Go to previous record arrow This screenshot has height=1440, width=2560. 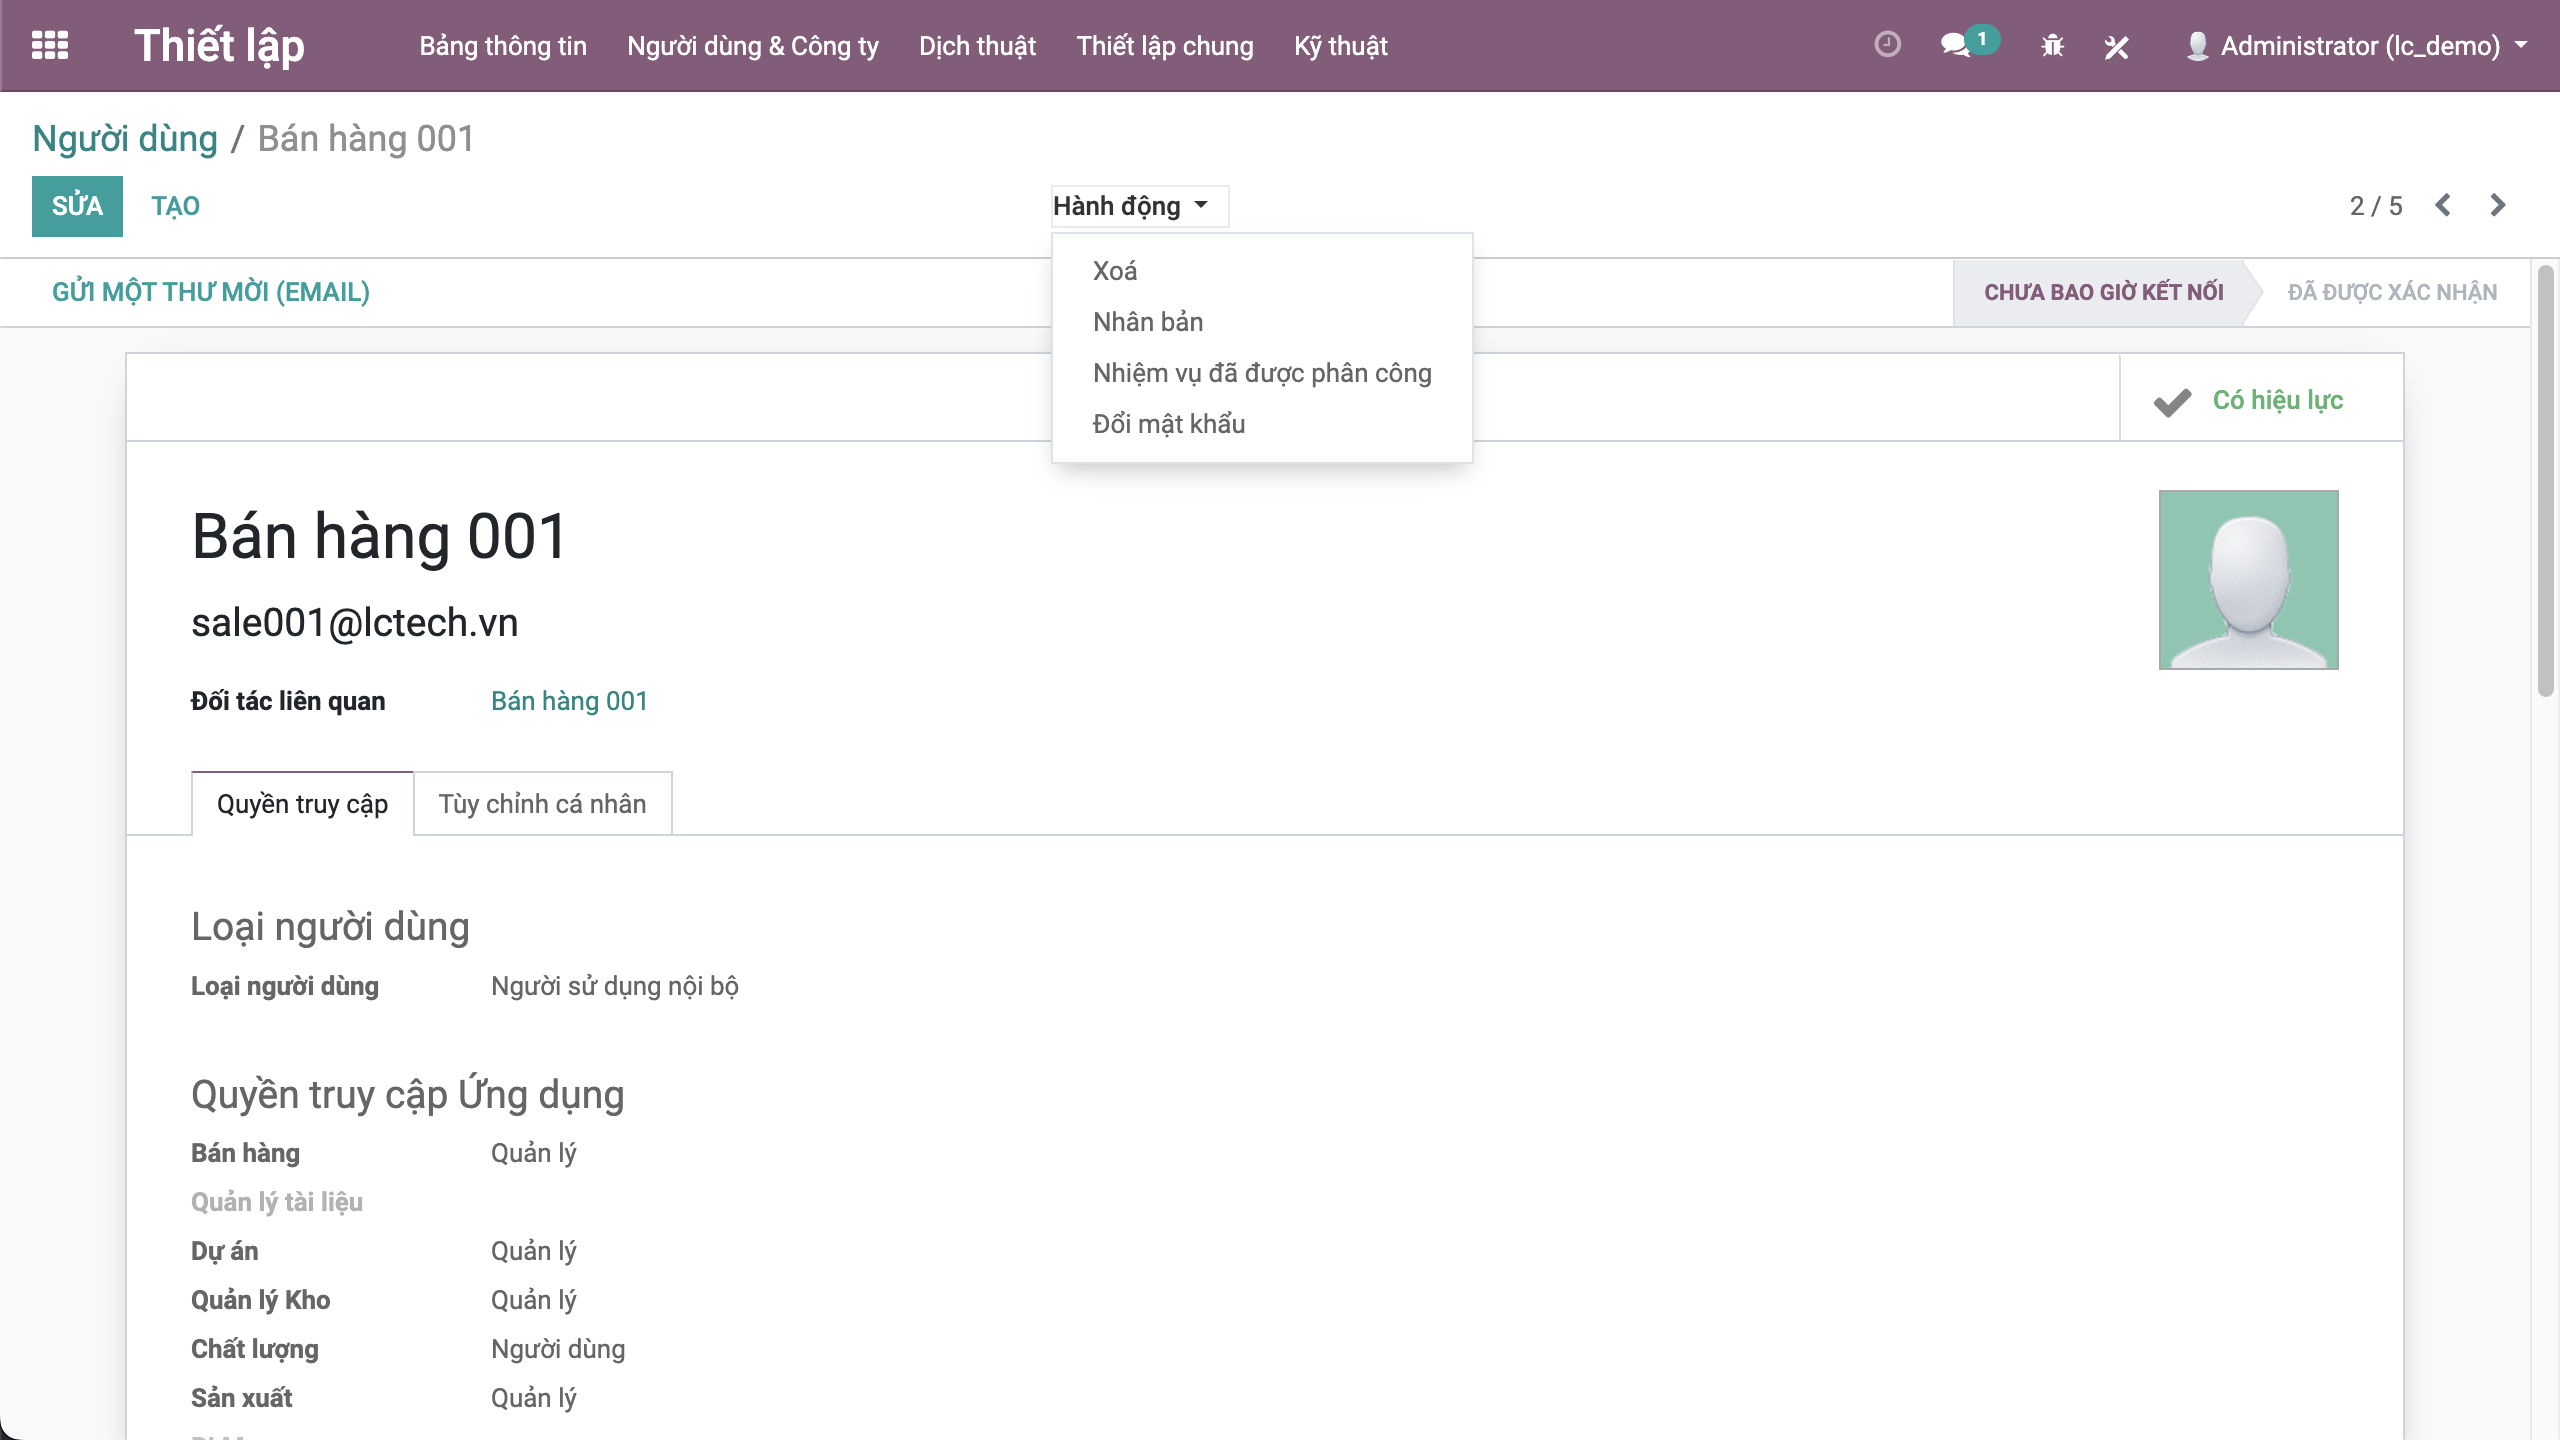(2443, 205)
